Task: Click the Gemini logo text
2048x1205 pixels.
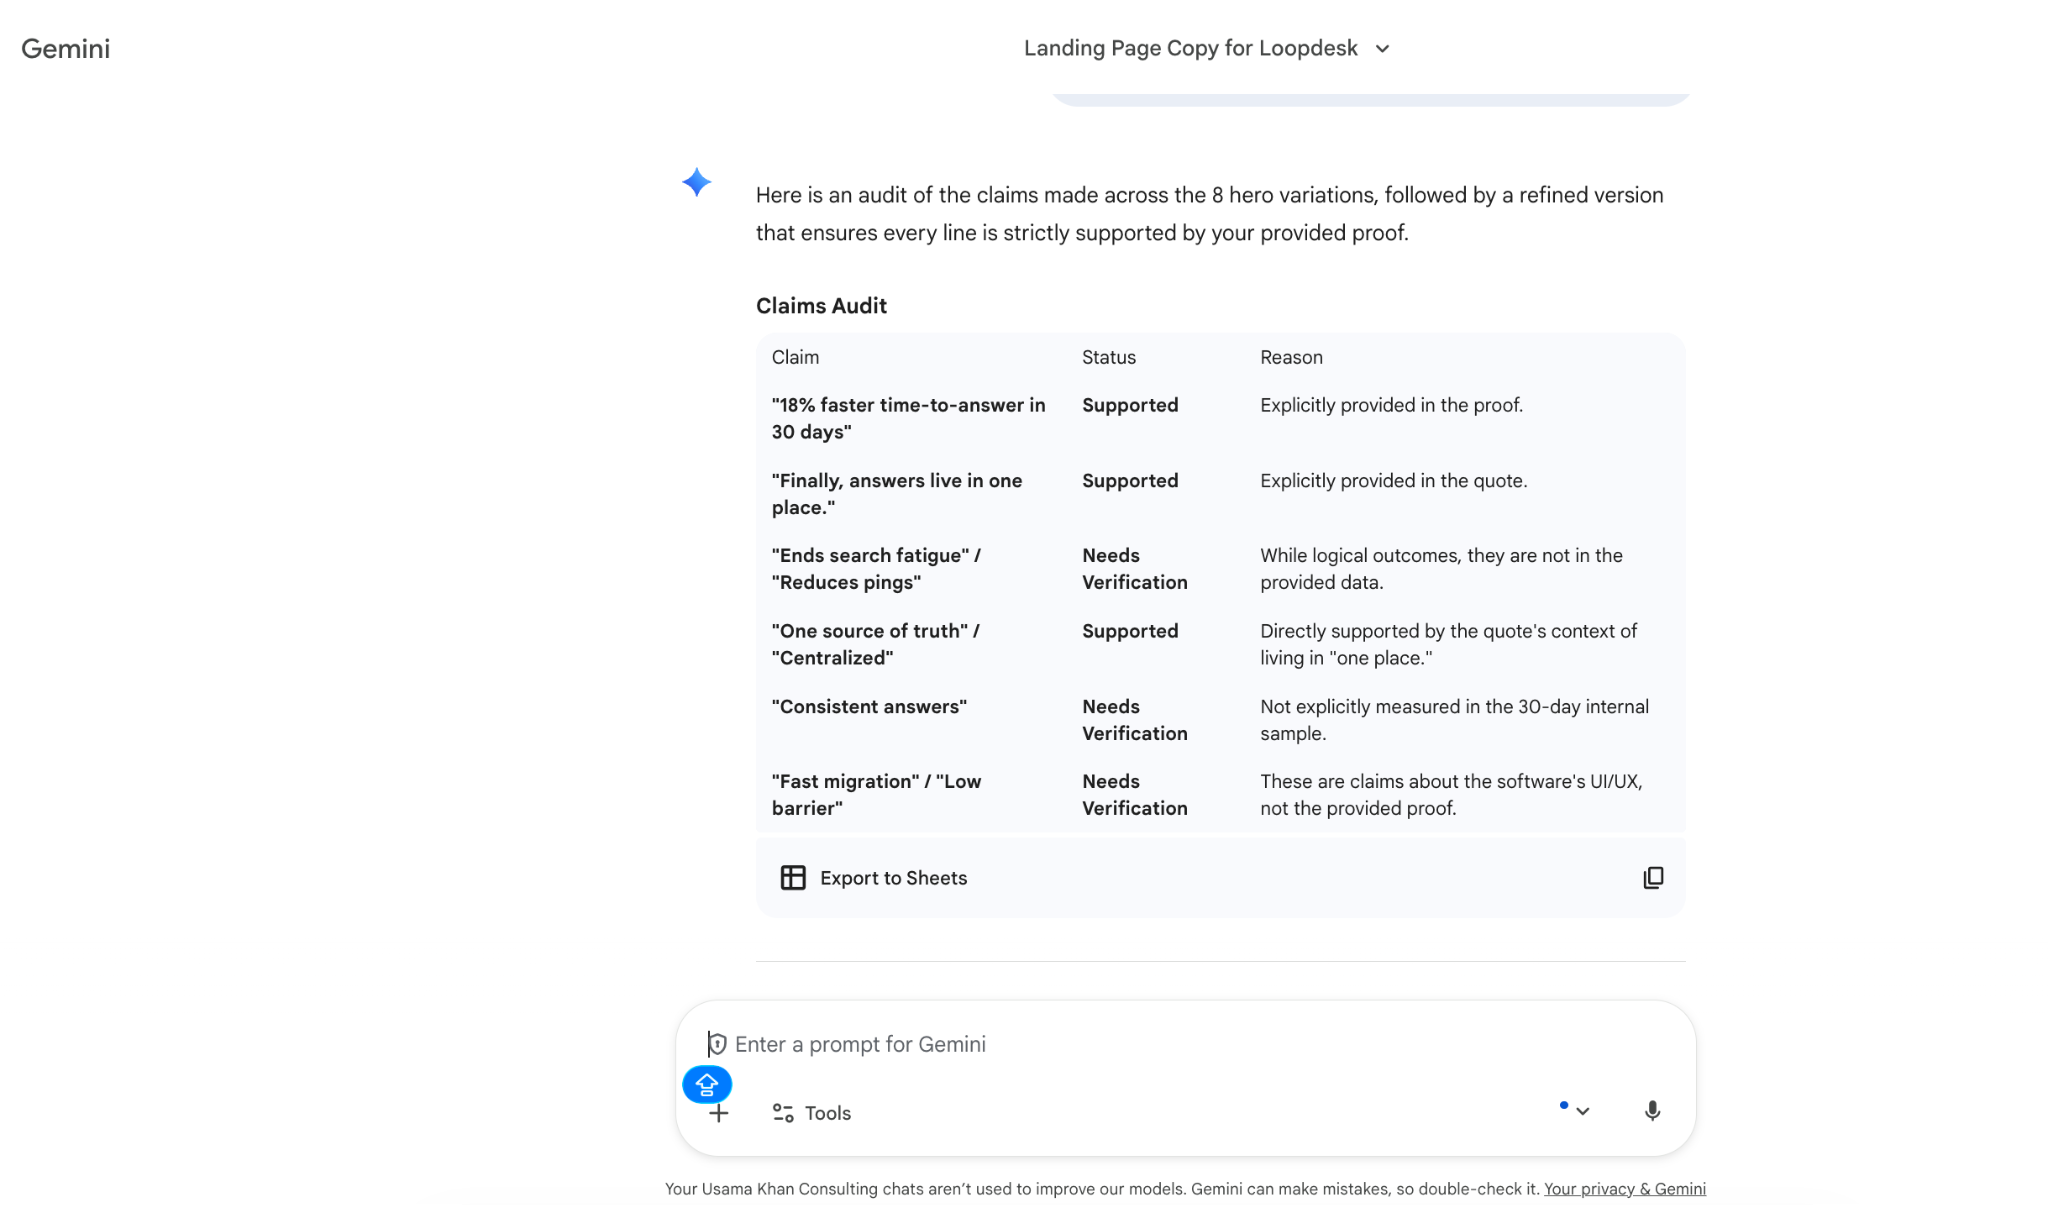Action: pos(66,48)
